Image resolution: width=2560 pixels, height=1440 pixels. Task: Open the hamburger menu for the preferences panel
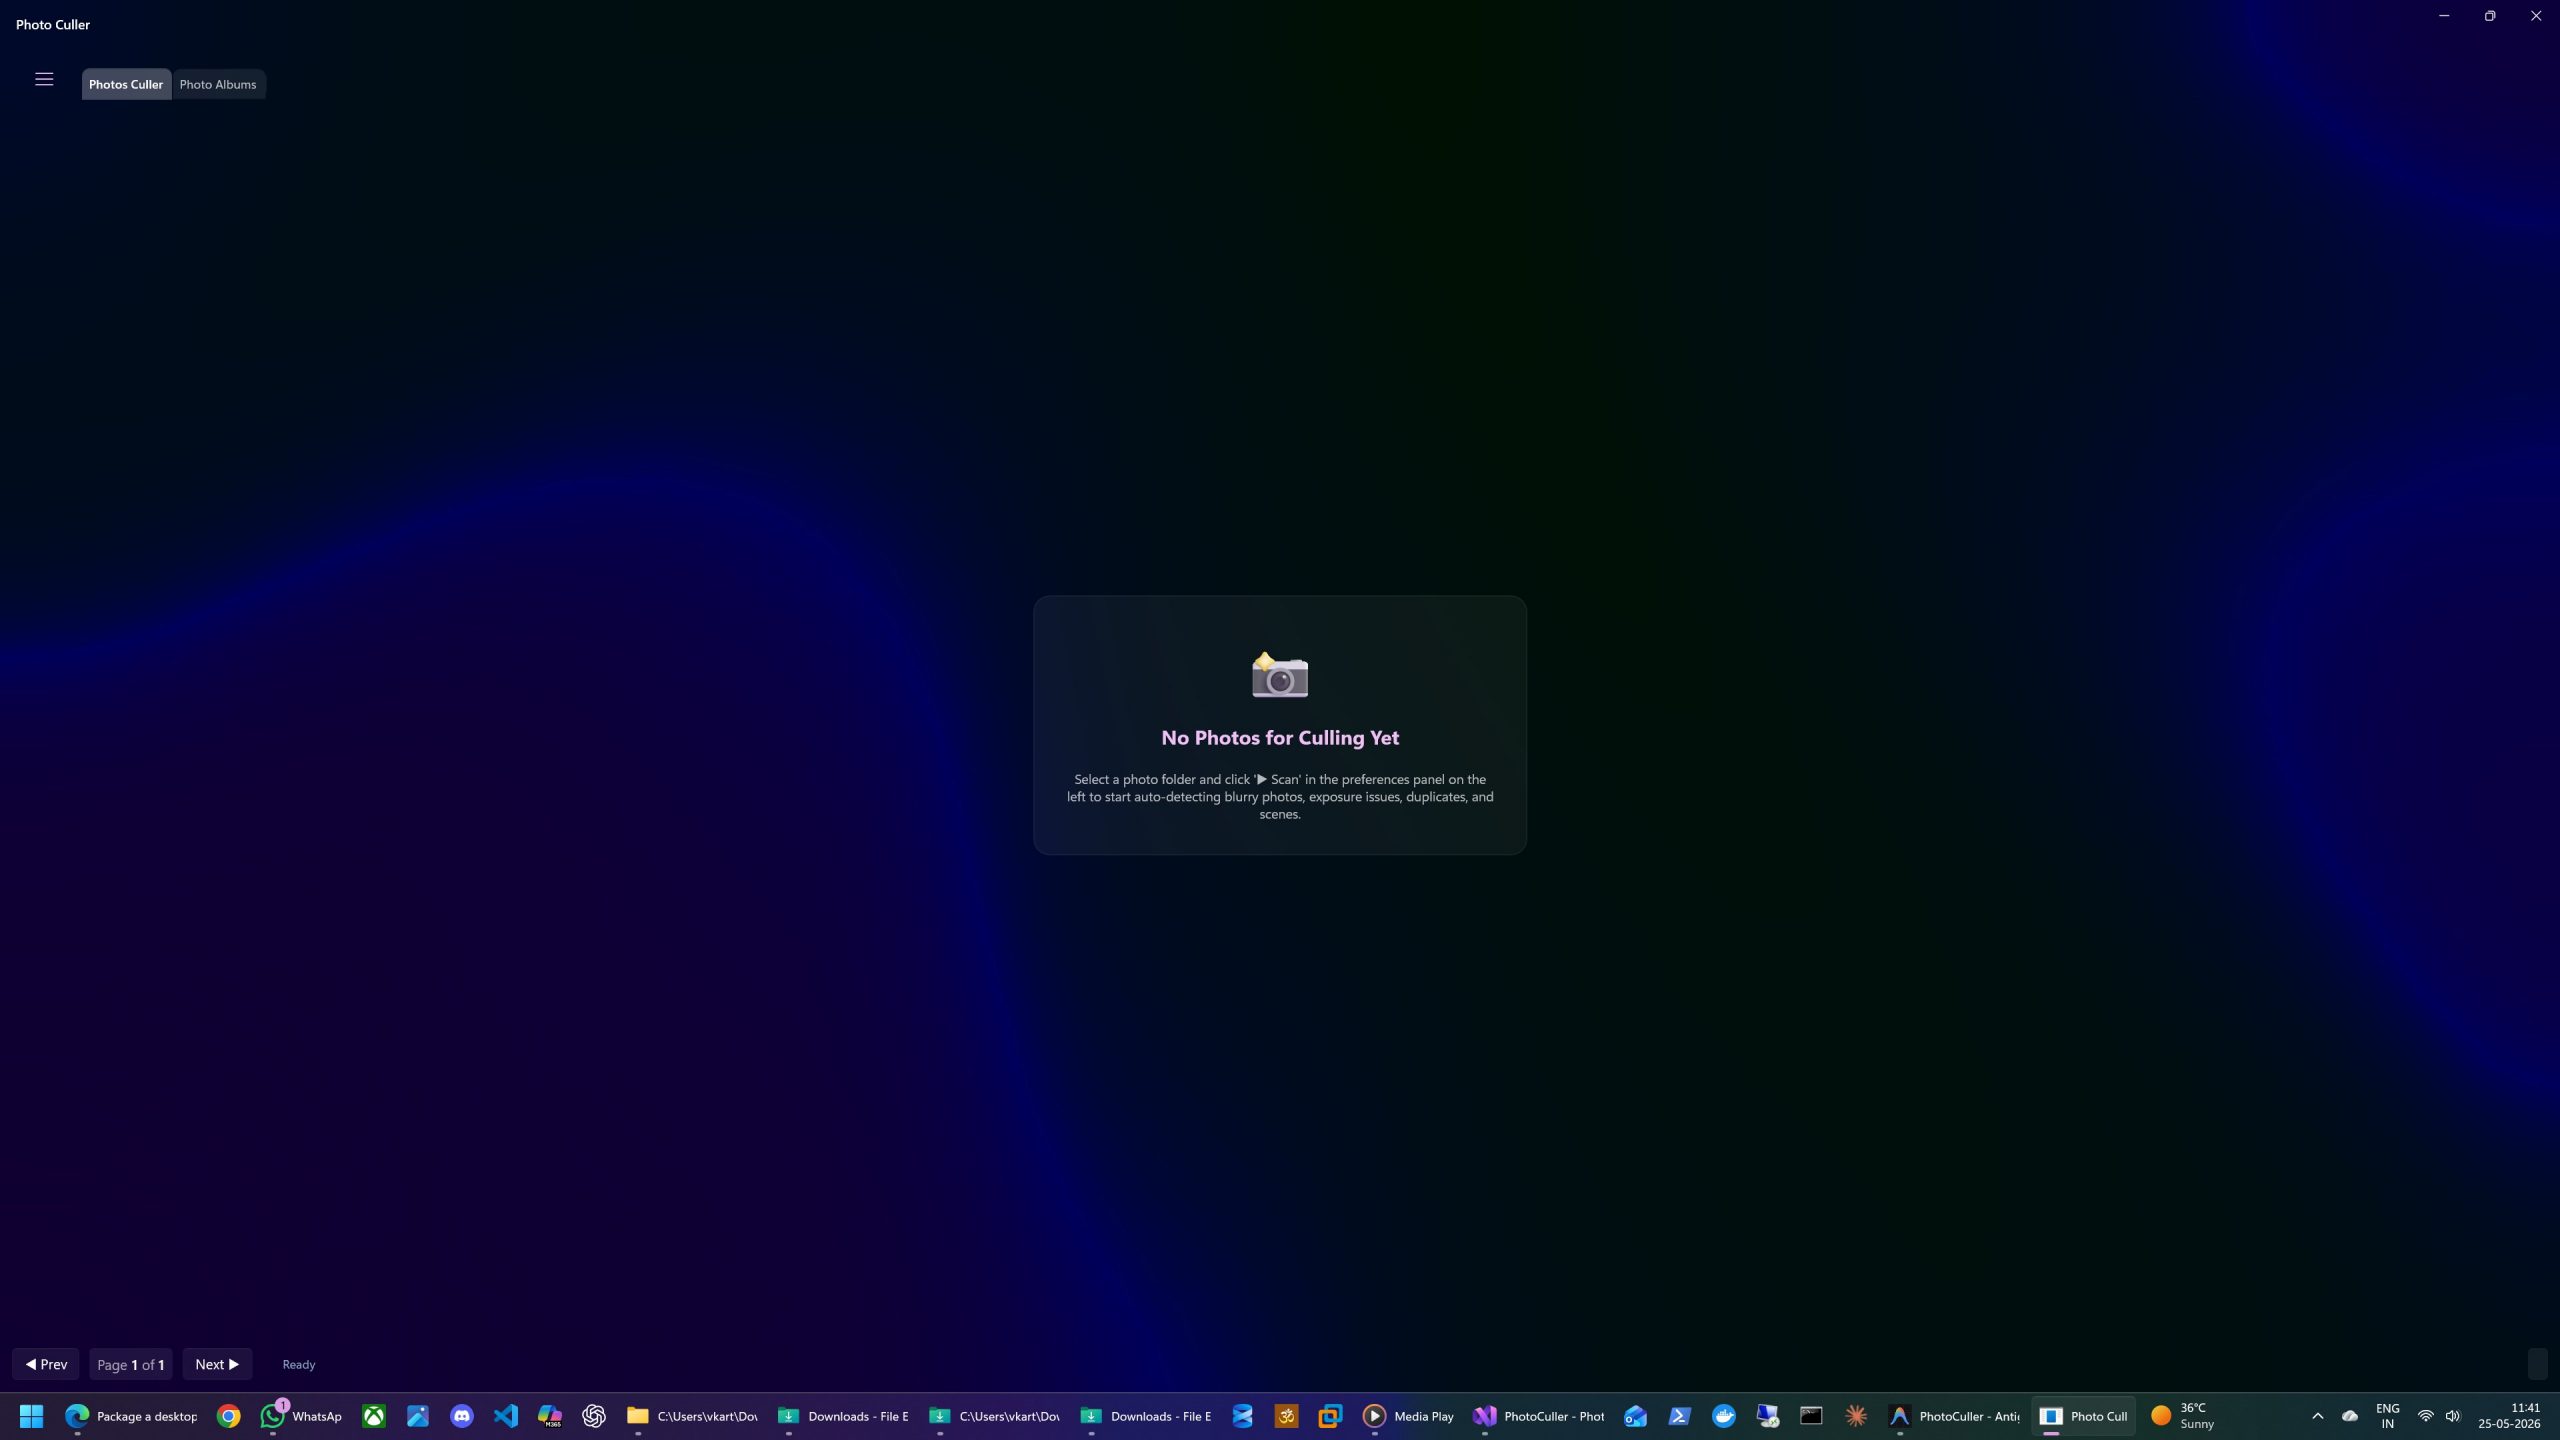44,79
